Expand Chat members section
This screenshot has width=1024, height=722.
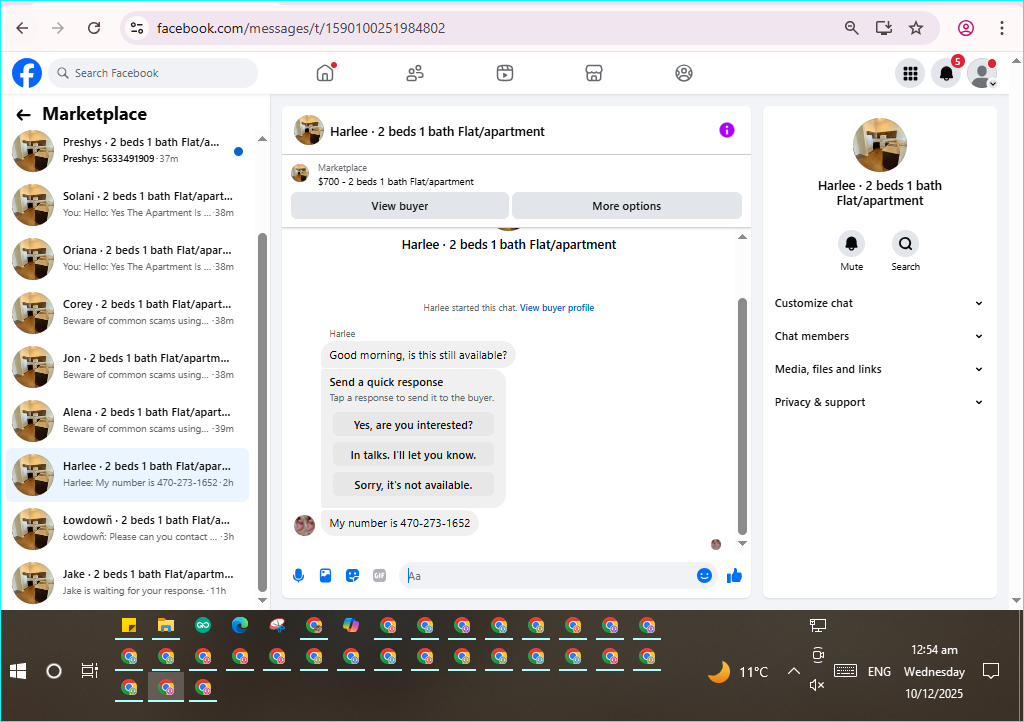coord(878,336)
